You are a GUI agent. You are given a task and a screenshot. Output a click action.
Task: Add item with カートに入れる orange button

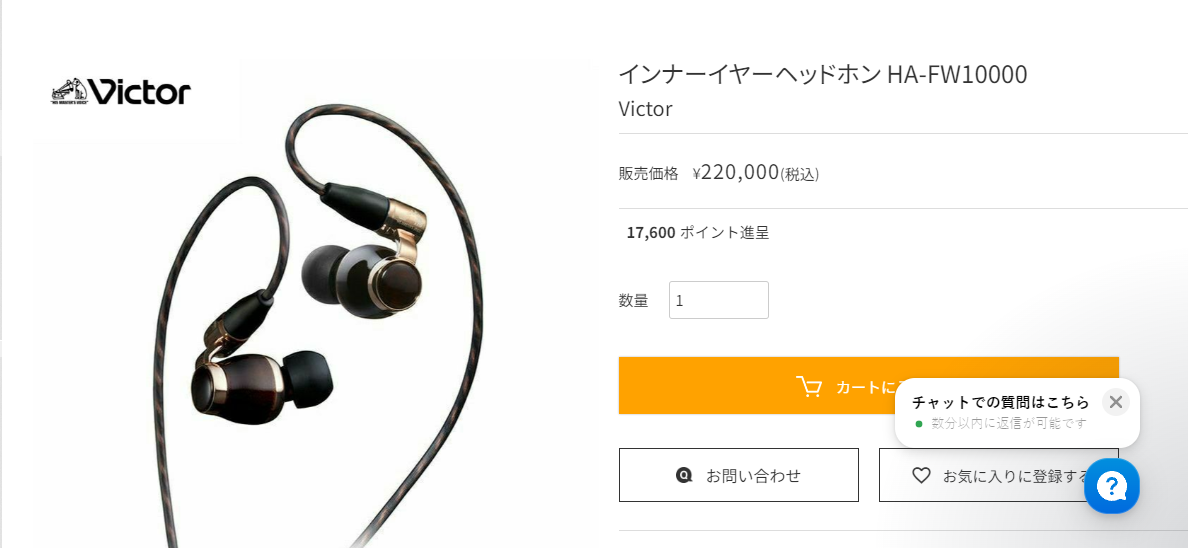[868, 385]
